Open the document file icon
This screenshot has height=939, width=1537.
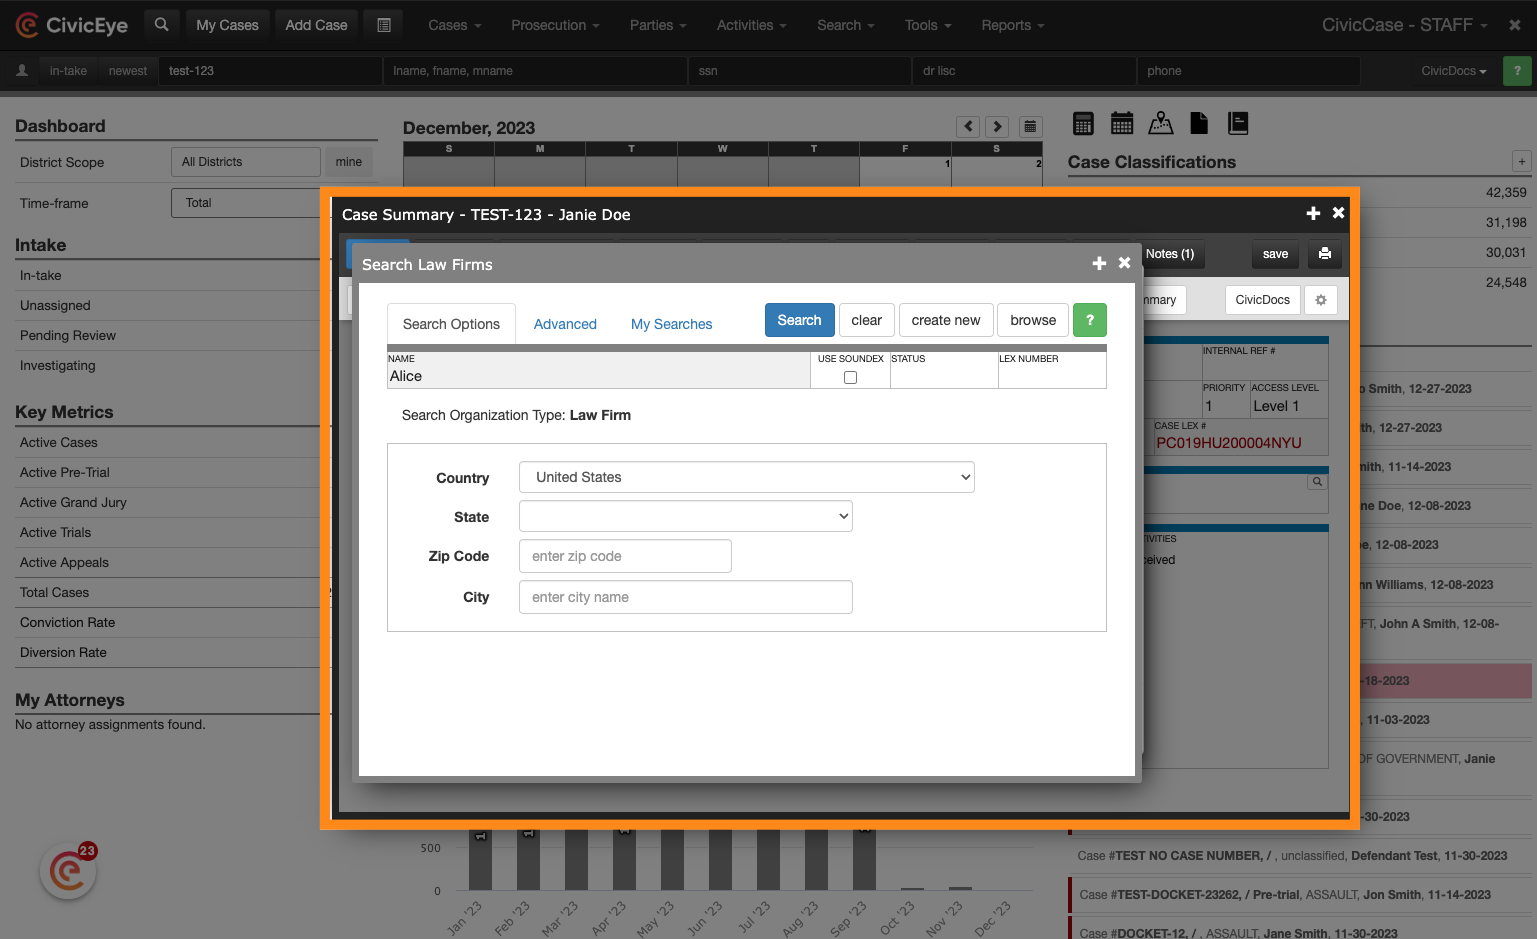1199,123
